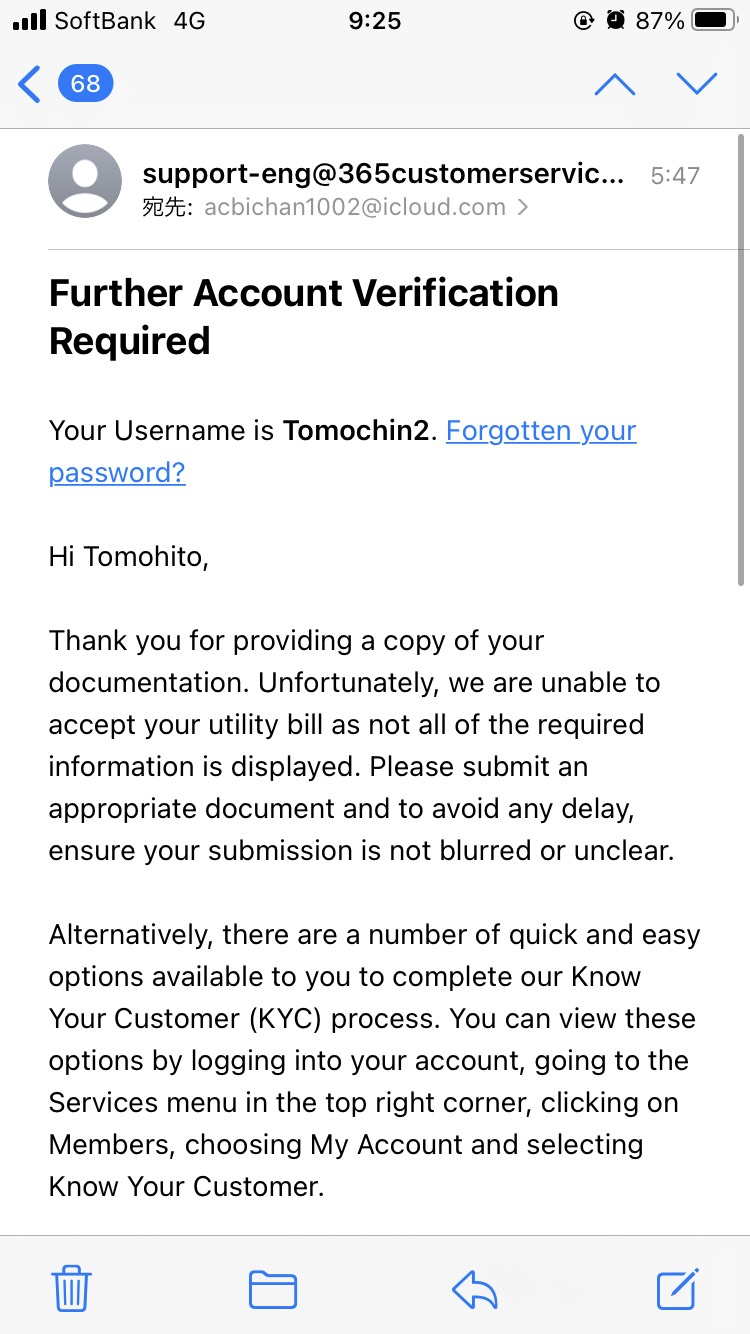750x1334 pixels.
Task: Go to previous message with up arrow
Action: 615,84
